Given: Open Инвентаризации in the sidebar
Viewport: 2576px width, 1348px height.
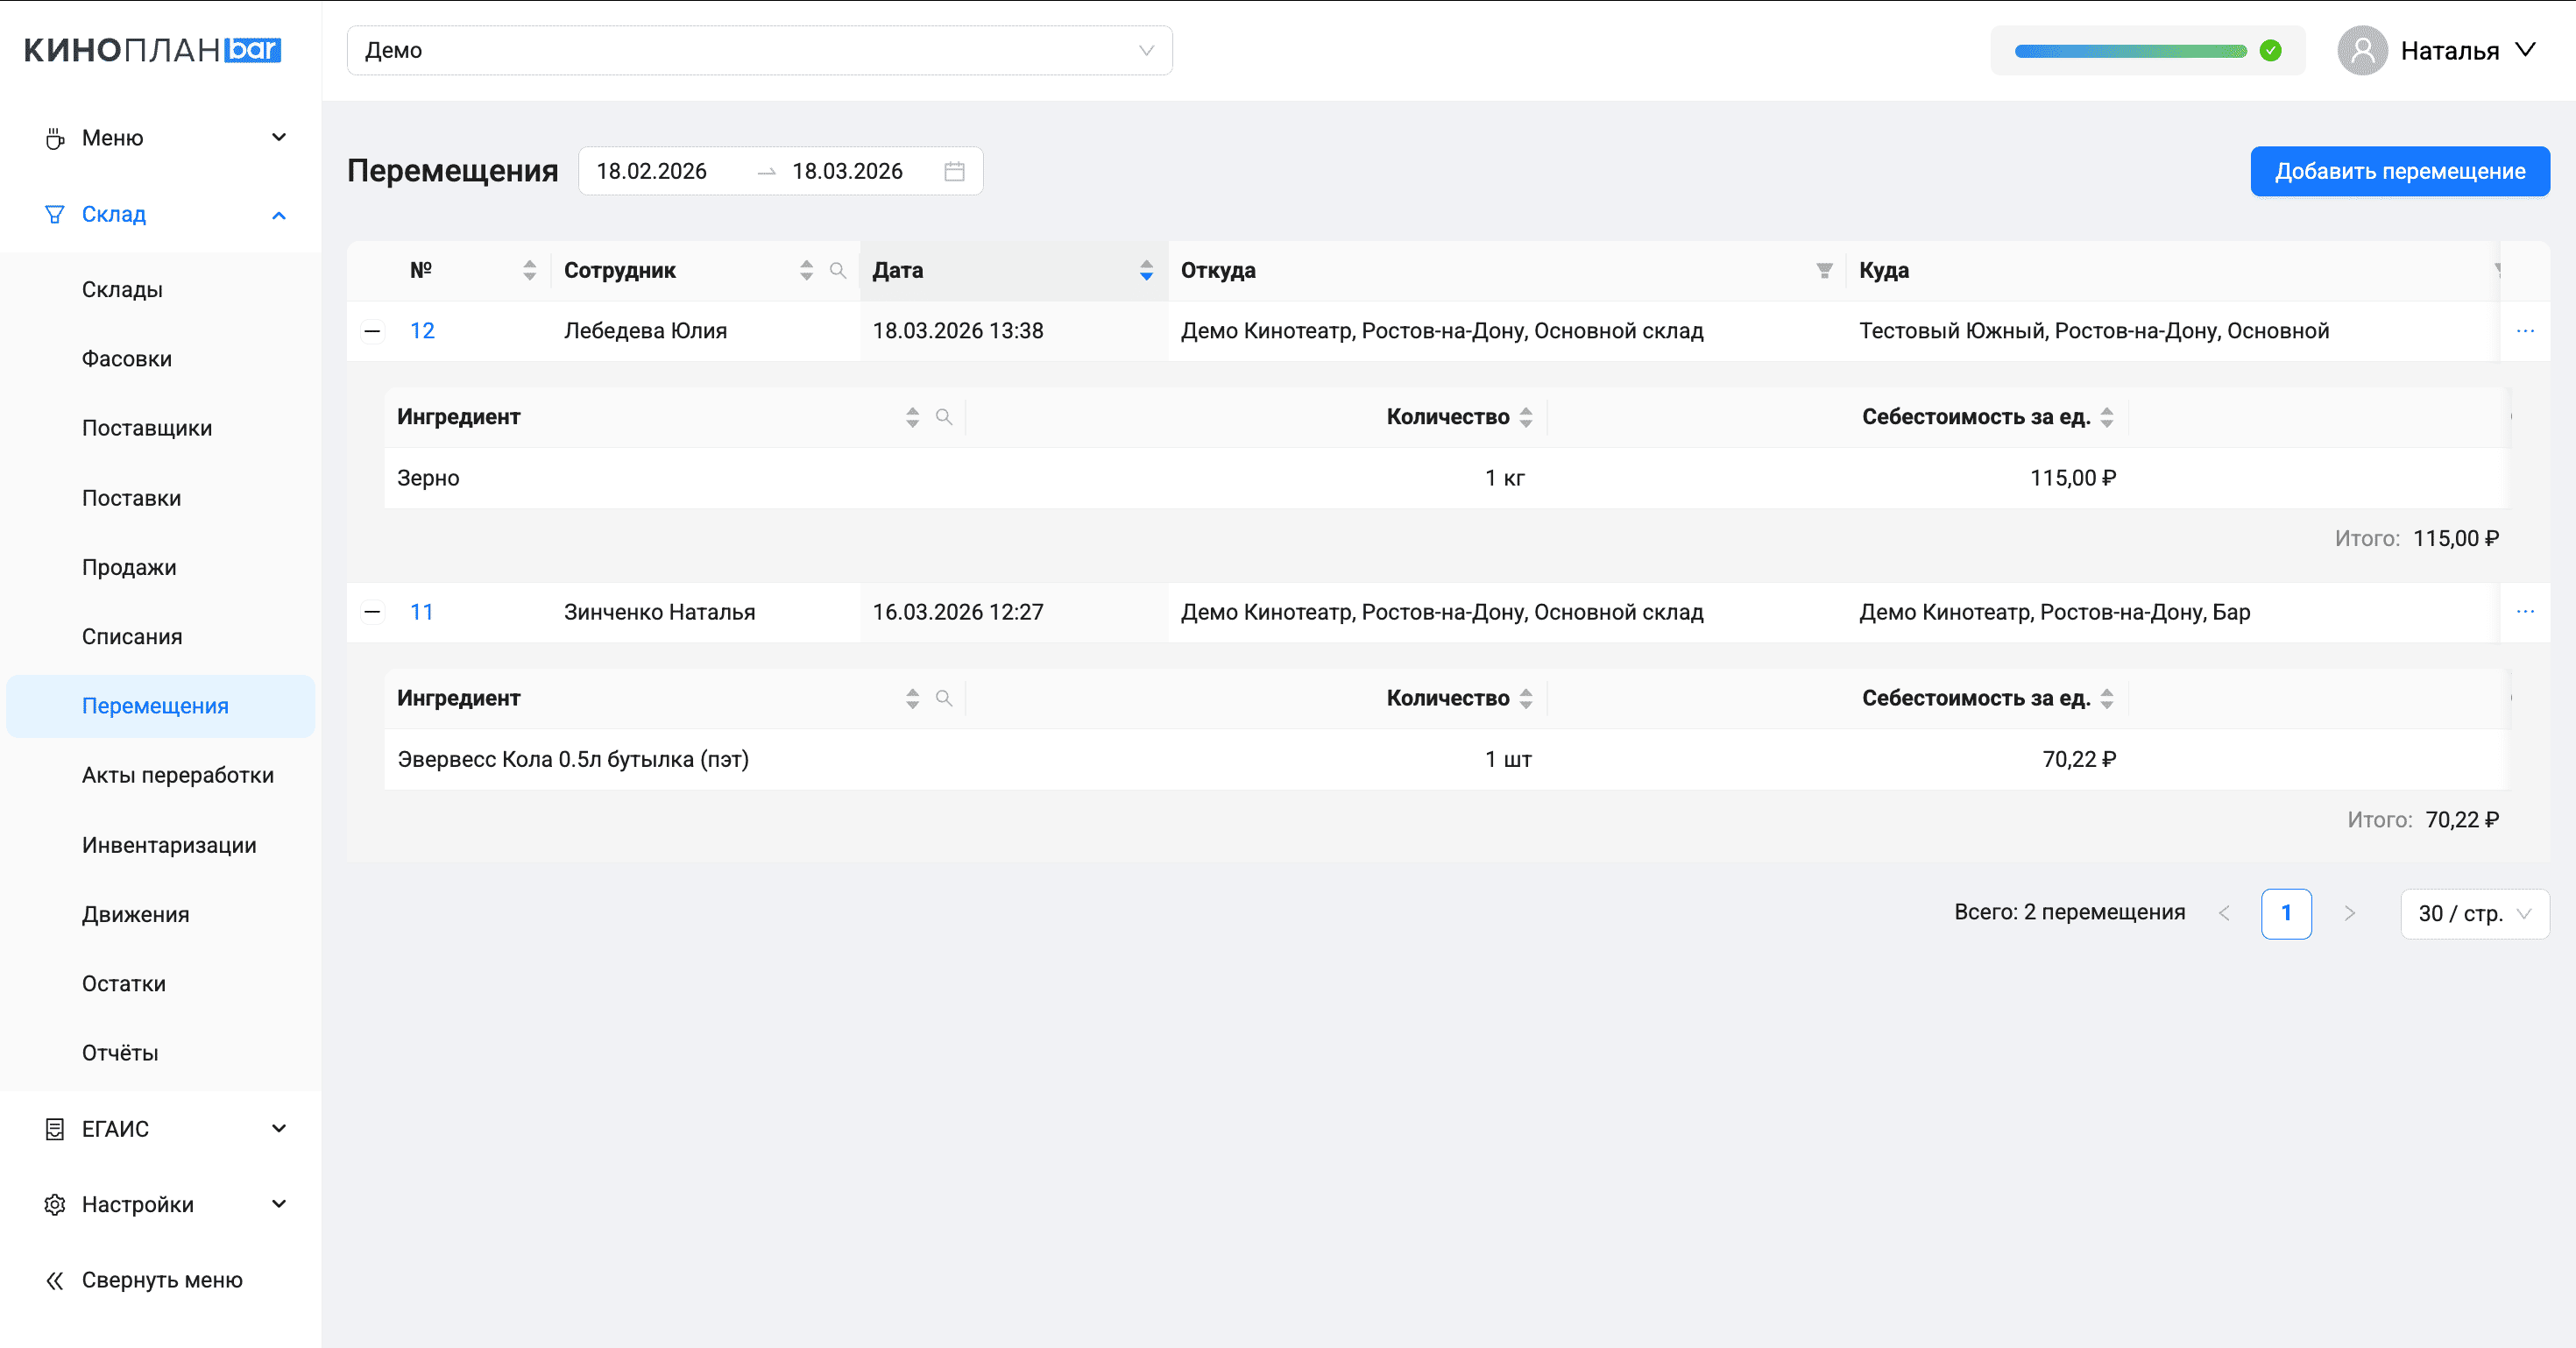Looking at the screenshot, I should 169,845.
